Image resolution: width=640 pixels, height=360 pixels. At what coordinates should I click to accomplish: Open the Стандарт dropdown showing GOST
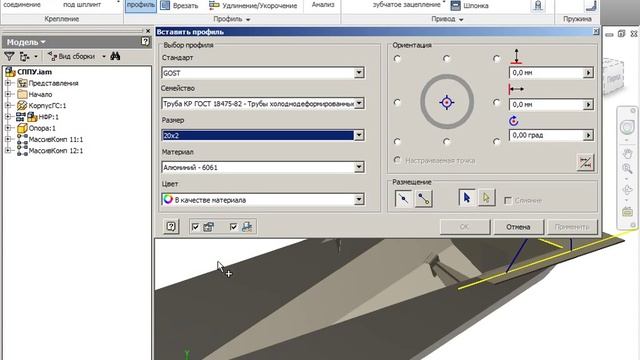click(263, 73)
